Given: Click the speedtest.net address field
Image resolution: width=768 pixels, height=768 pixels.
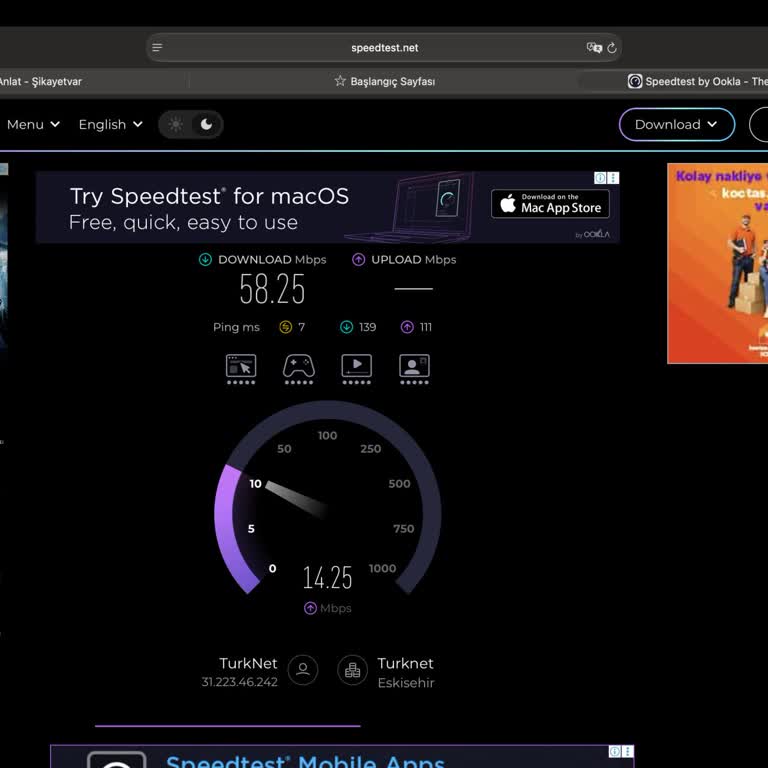Looking at the screenshot, I should coord(384,48).
